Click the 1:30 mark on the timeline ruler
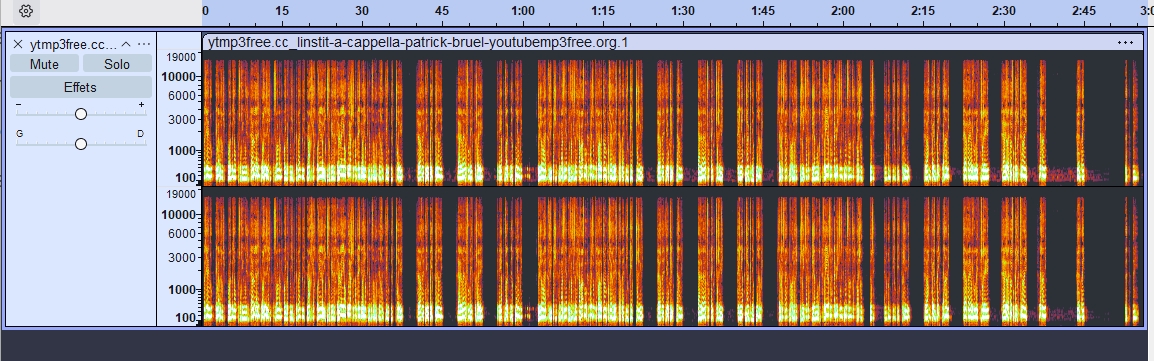 click(x=682, y=11)
